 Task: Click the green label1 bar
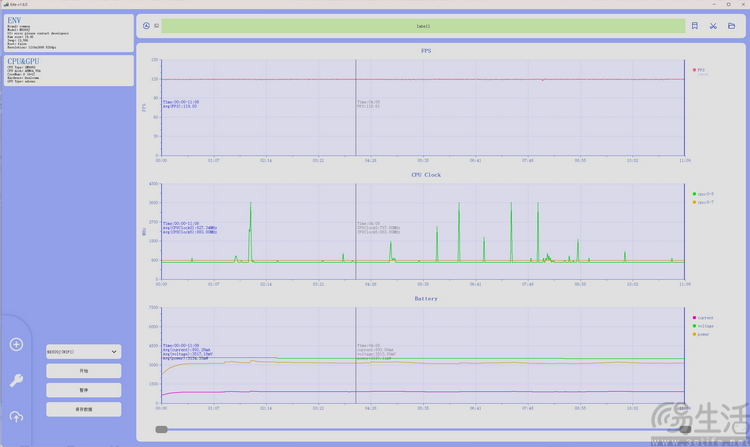click(x=423, y=26)
